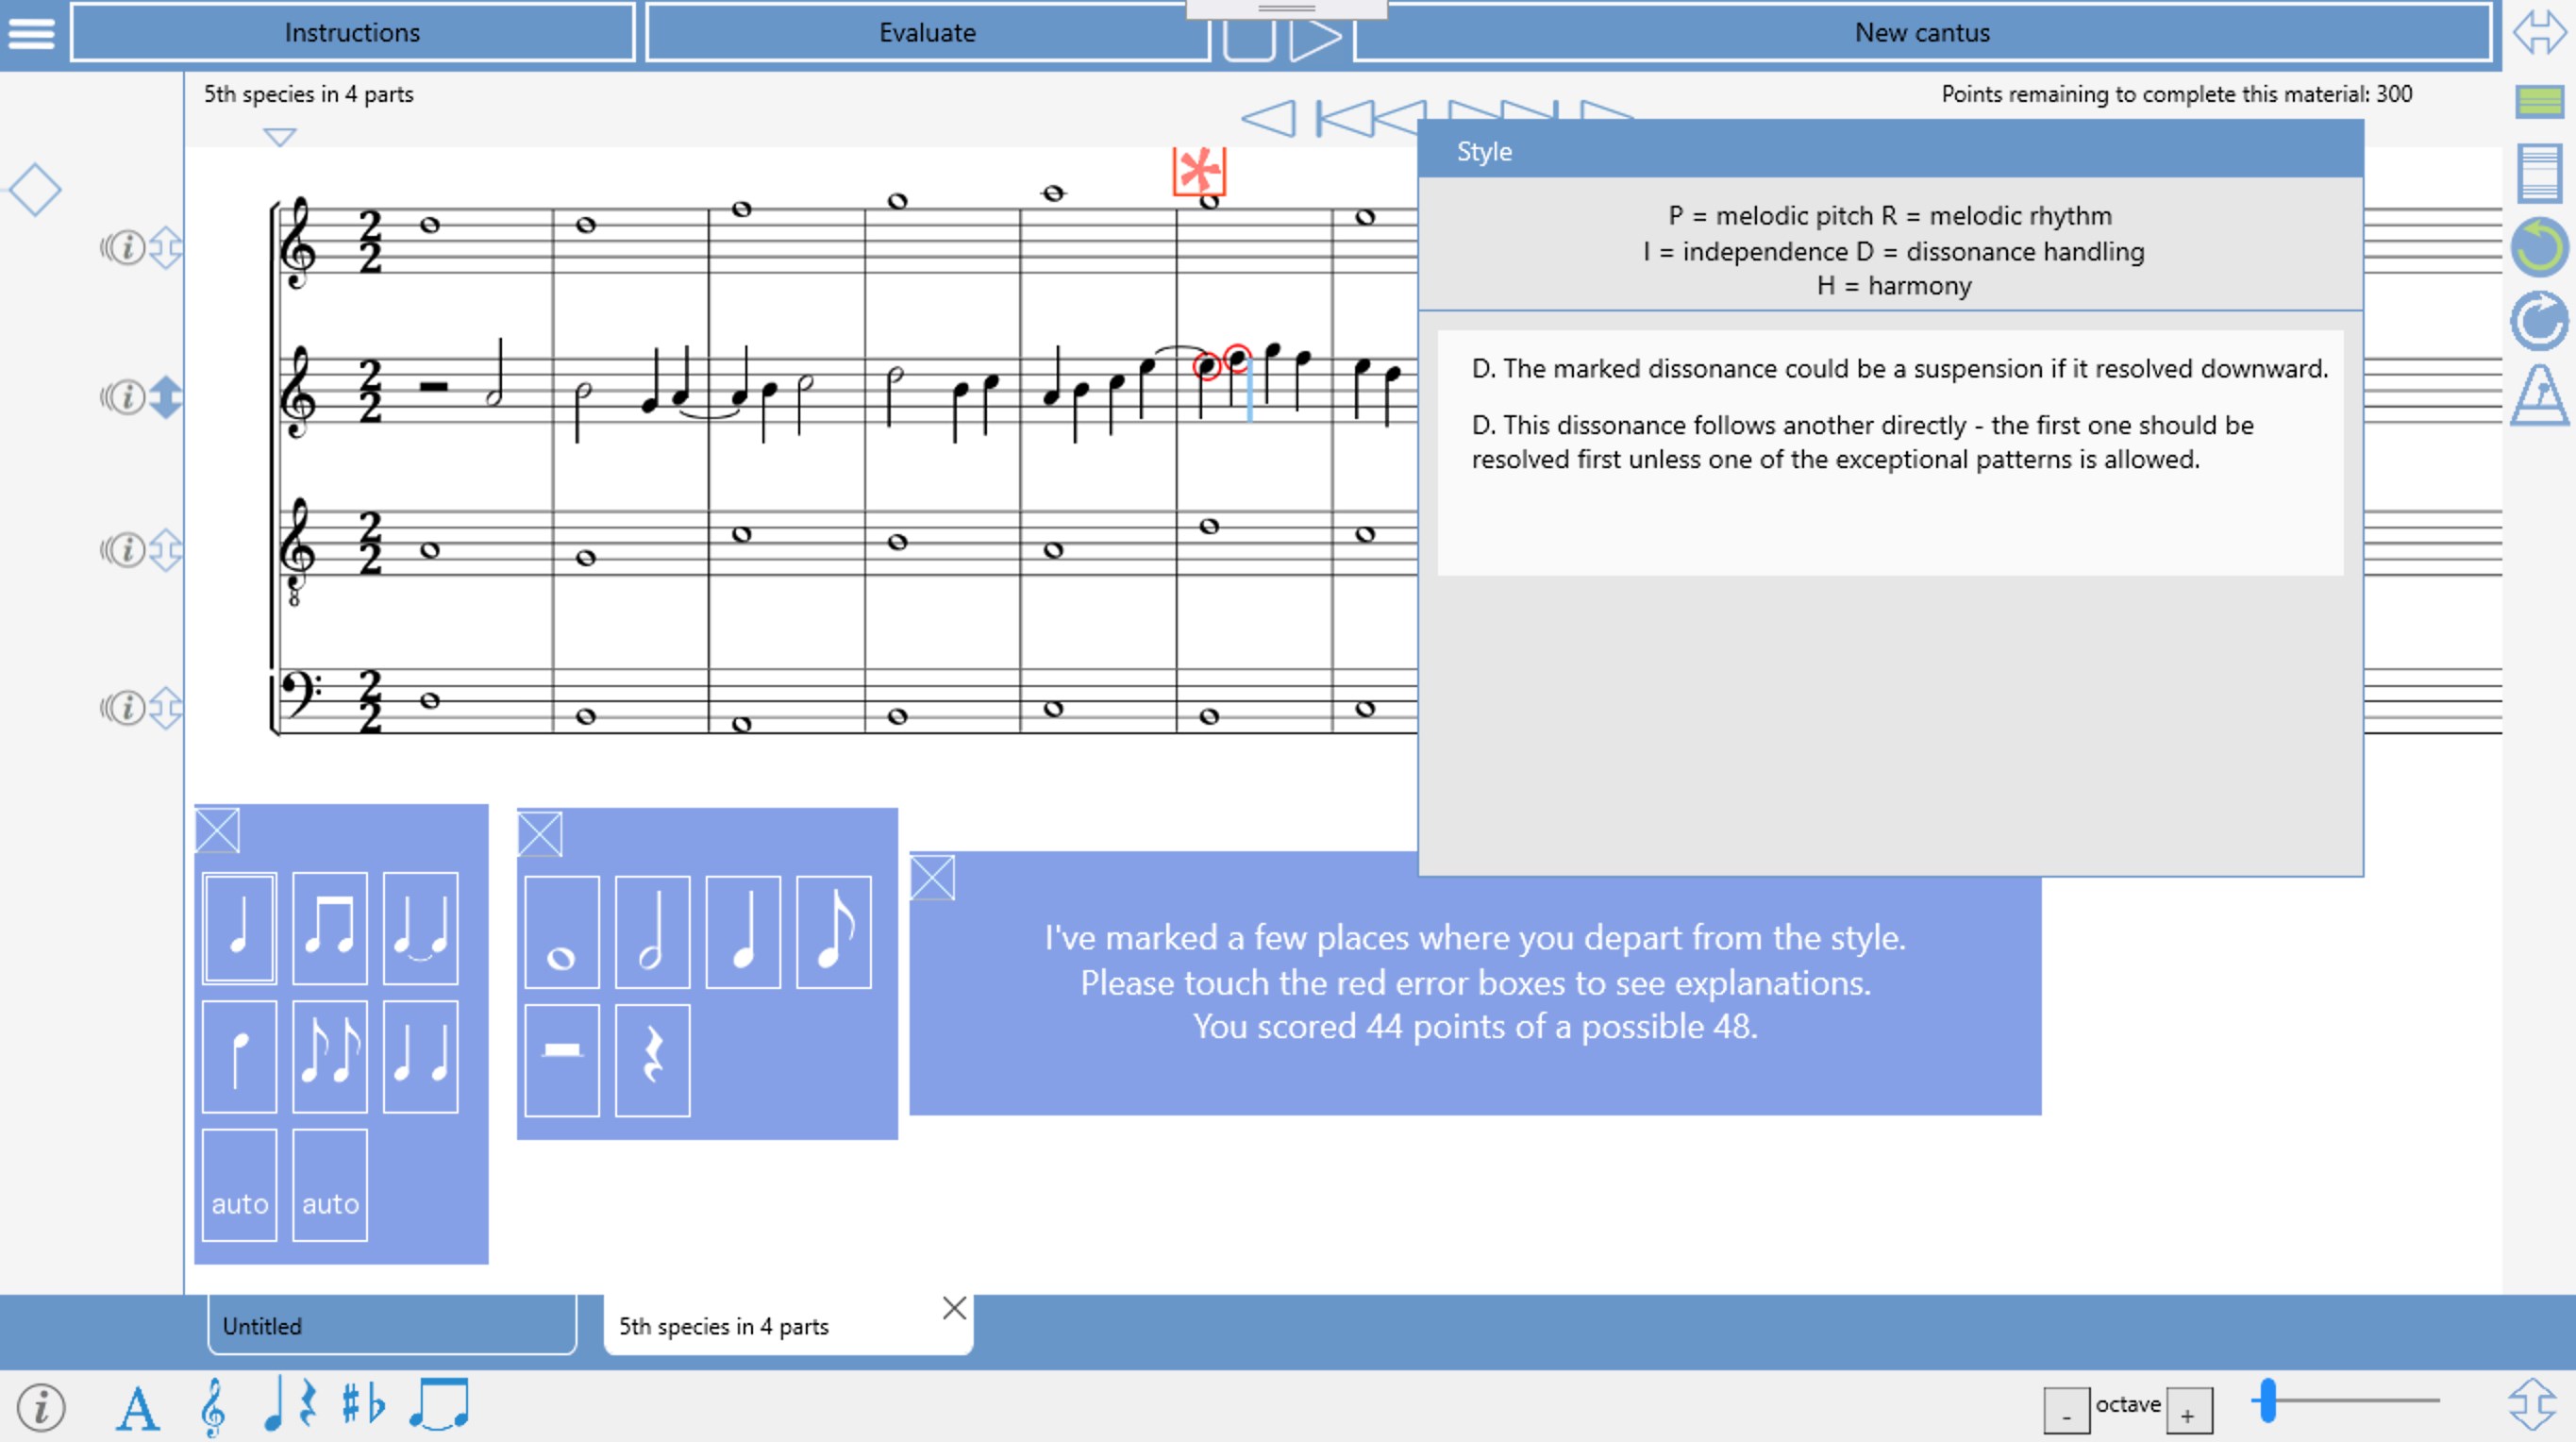
Task: Expand the small triangle above the score
Action: pos(281,135)
